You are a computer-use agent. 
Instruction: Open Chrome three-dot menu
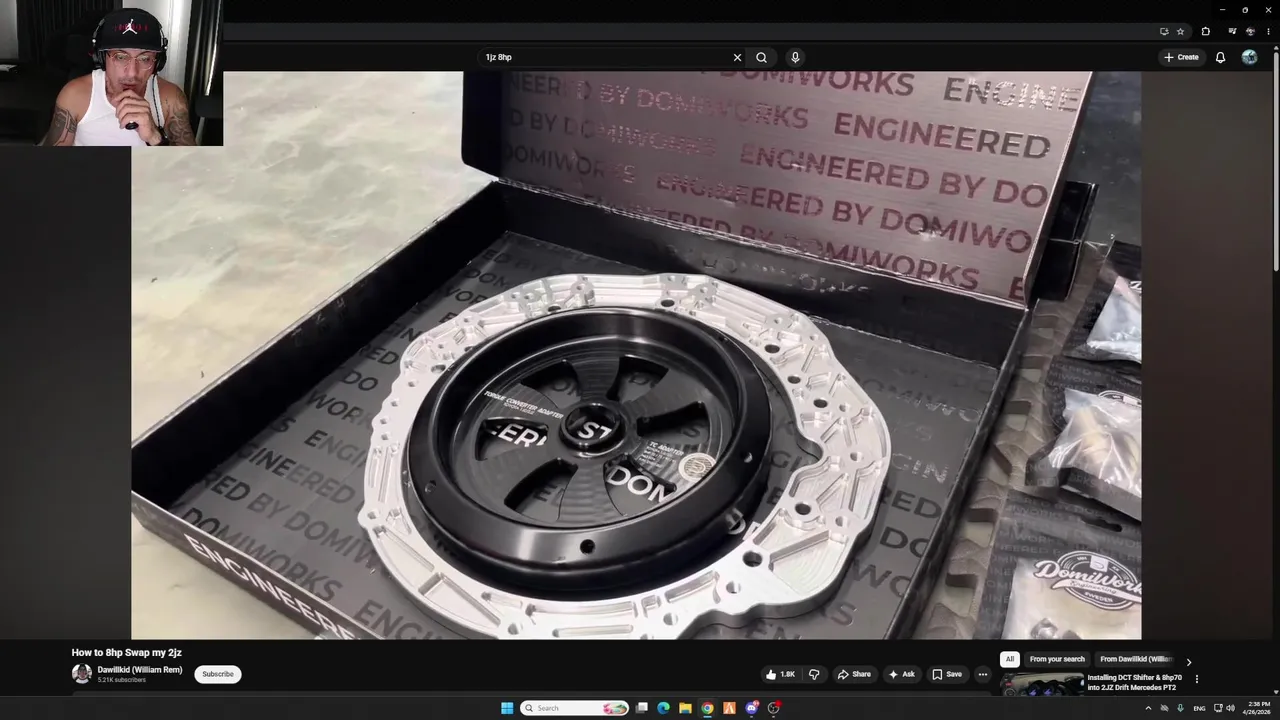[x=1267, y=31]
